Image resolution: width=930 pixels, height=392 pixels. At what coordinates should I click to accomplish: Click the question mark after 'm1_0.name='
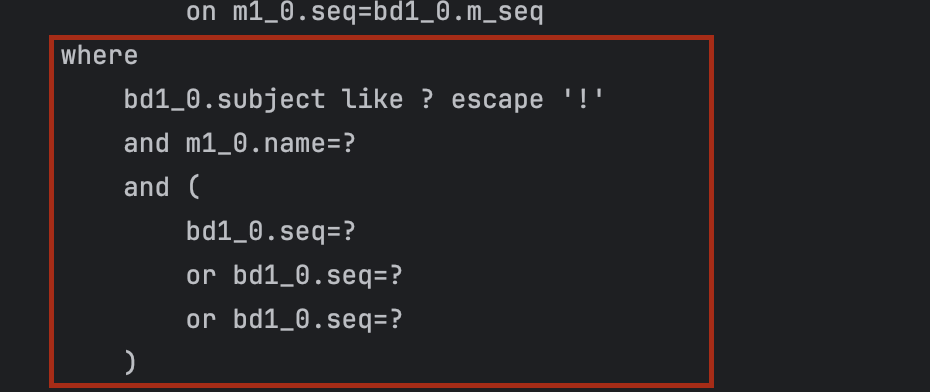click(349, 144)
